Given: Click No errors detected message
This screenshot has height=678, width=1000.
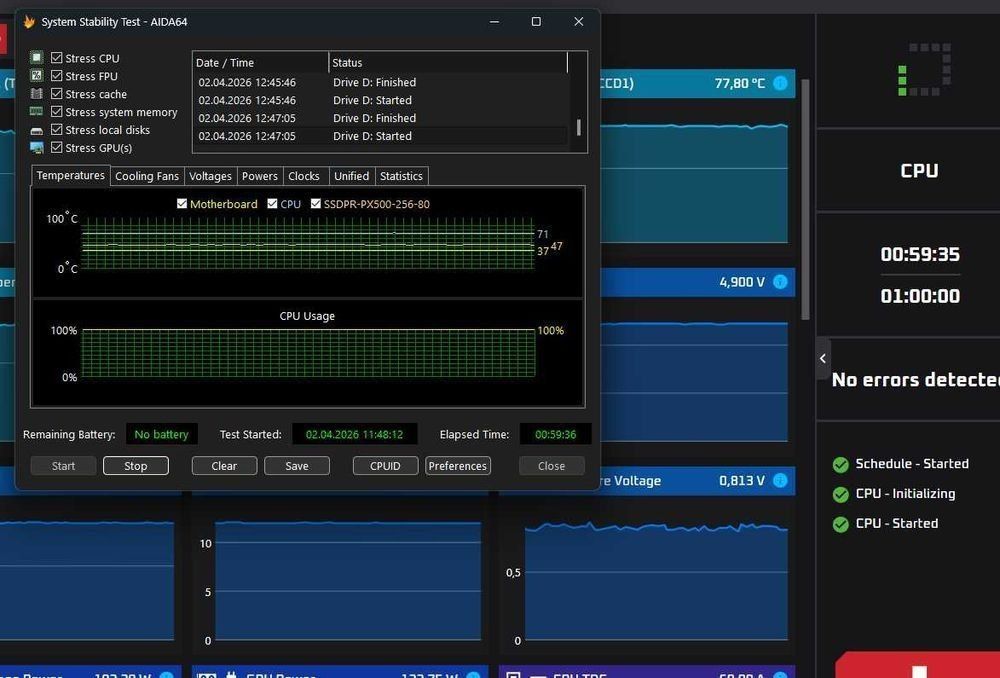Looking at the screenshot, I should tap(916, 380).
